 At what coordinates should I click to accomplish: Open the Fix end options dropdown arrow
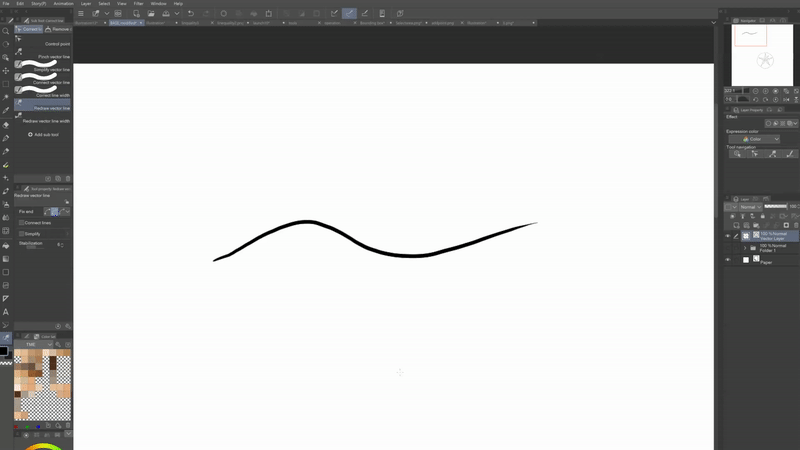point(68,211)
